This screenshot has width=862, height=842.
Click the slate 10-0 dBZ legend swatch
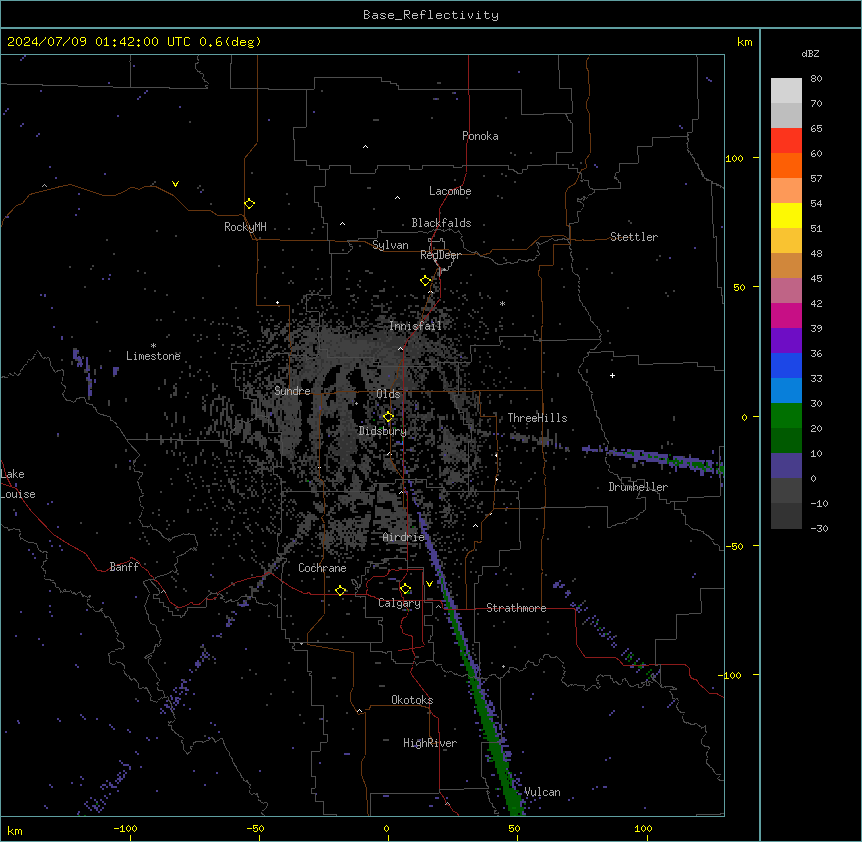click(786, 466)
